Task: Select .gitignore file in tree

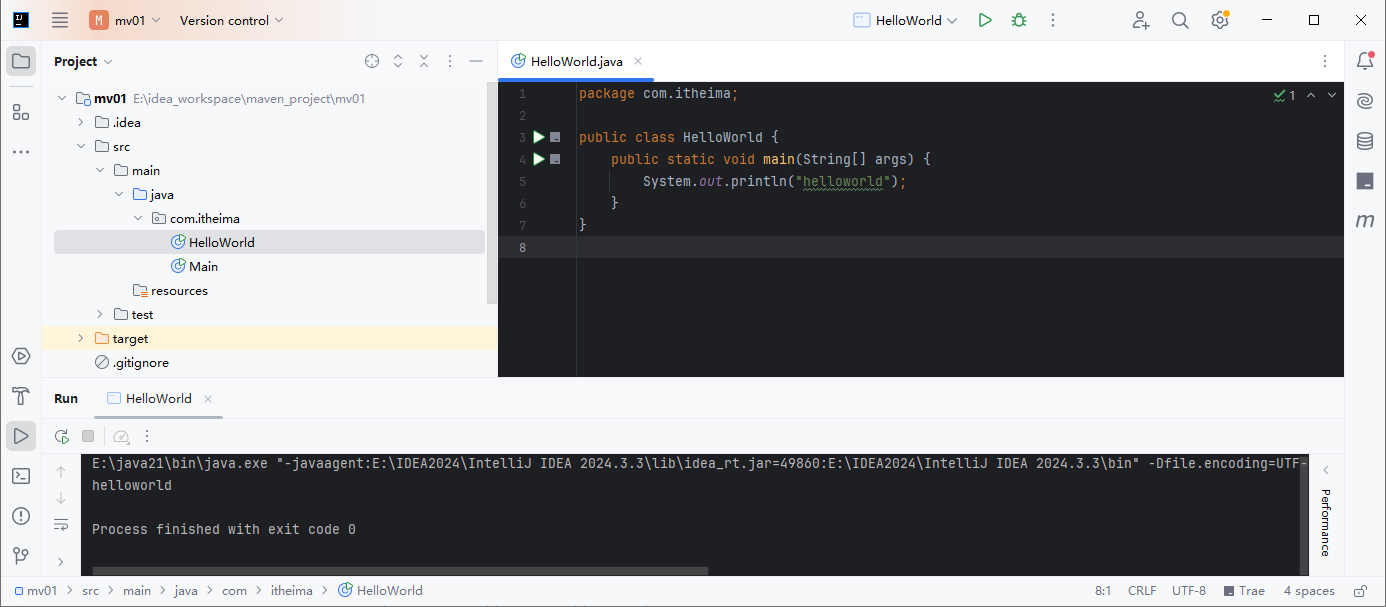Action: coord(140,363)
